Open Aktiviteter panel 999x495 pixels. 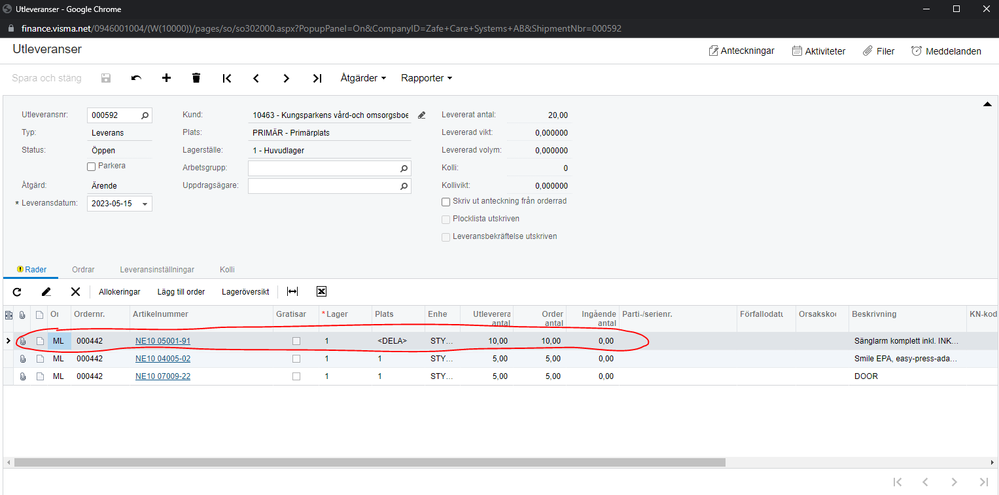[819, 51]
